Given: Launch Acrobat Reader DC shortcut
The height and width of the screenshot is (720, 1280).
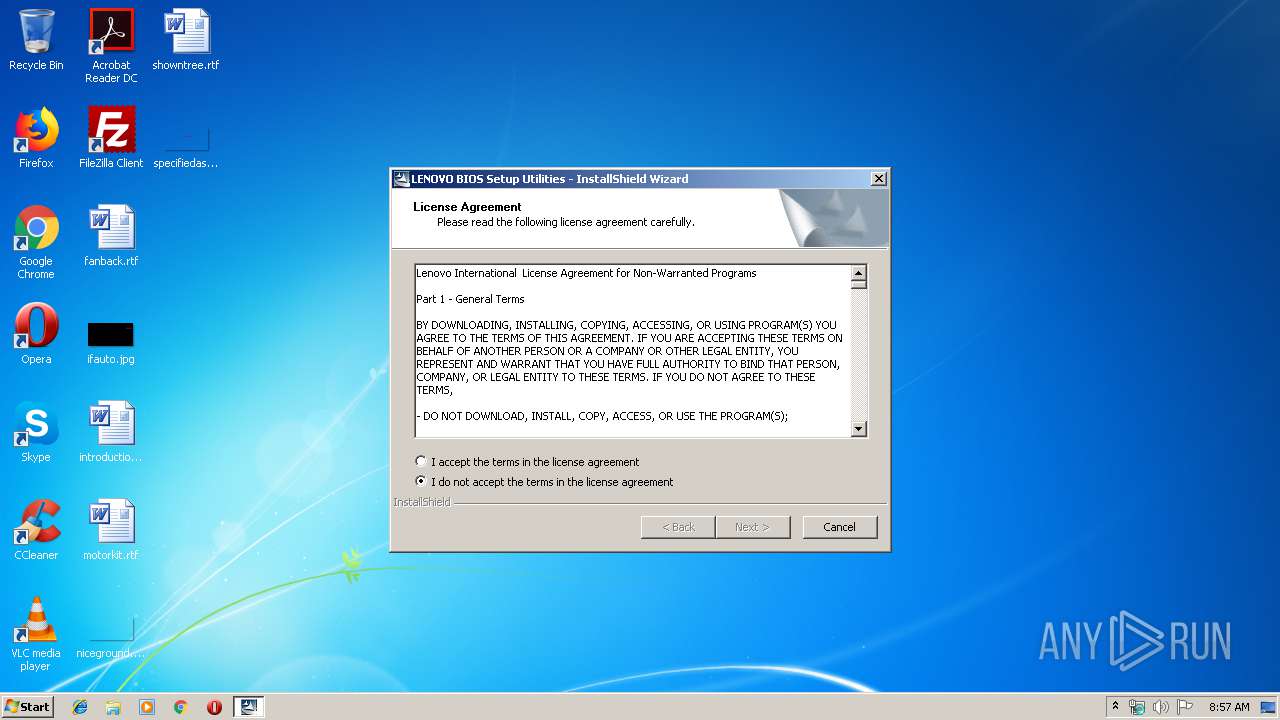Looking at the screenshot, I should 111,46.
